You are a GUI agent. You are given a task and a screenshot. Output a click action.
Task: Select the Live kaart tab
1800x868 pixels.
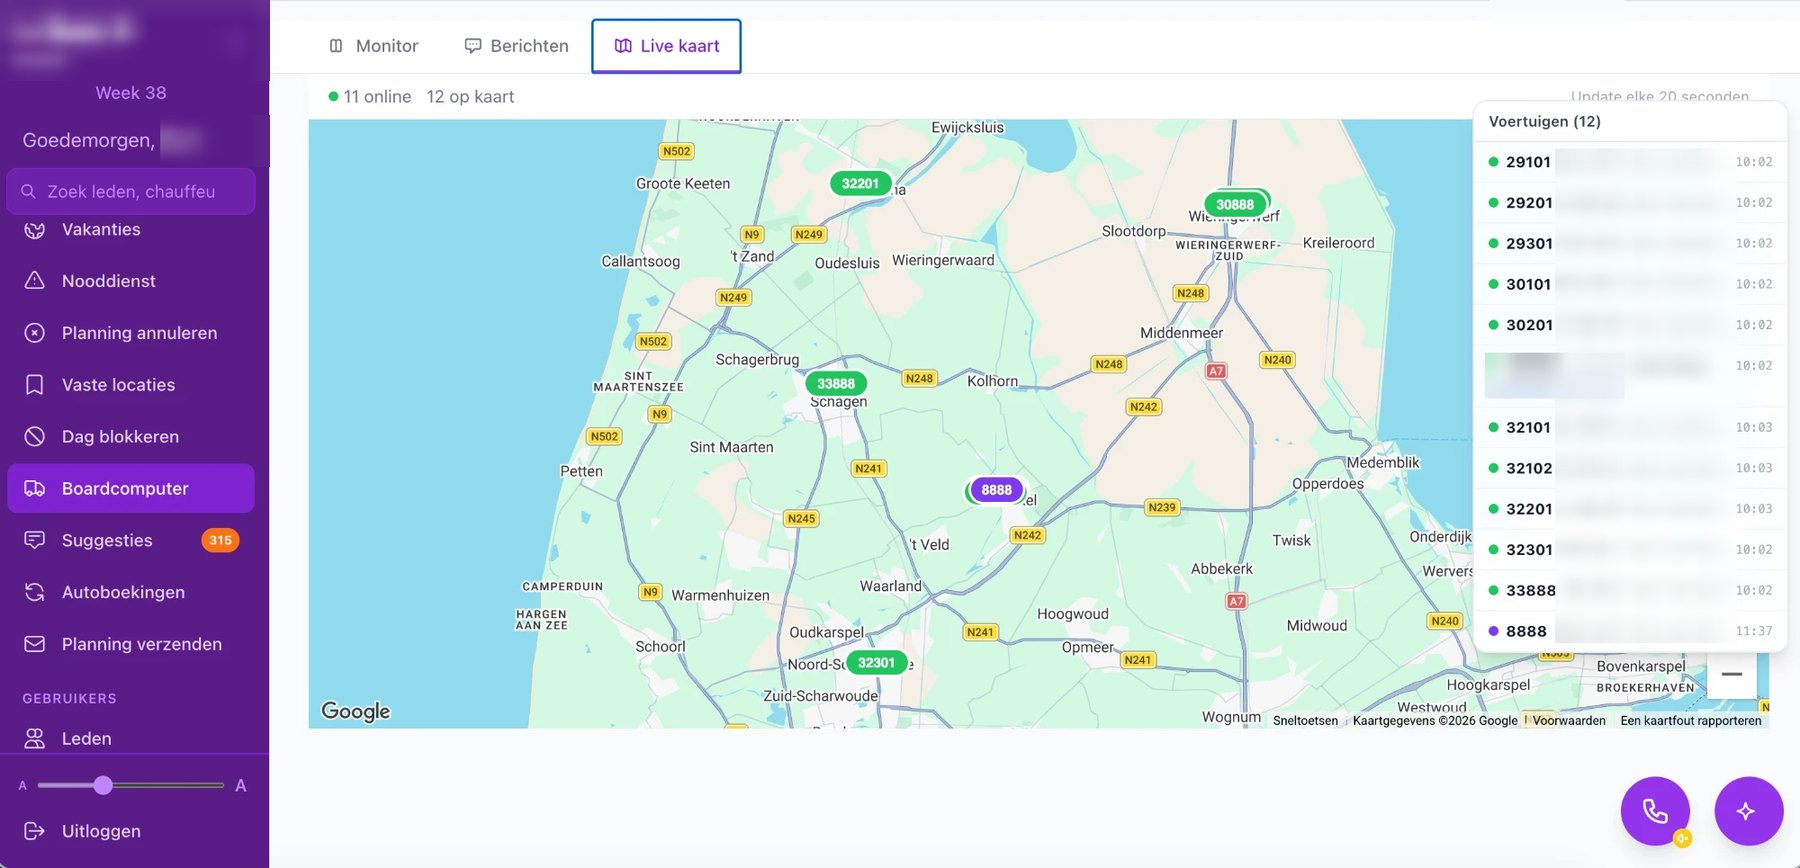pos(666,46)
